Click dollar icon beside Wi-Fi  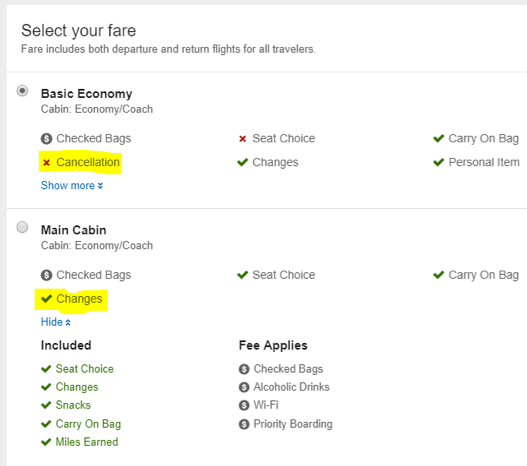pyautogui.click(x=244, y=405)
